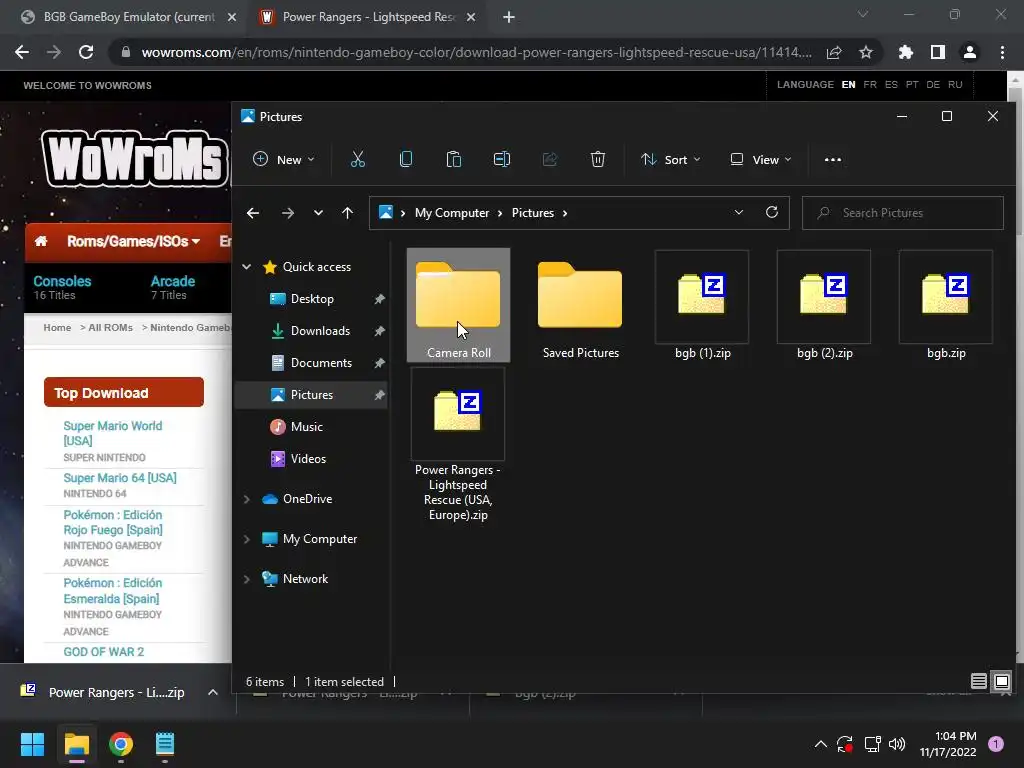Open recent locations dropdown arrow

[318, 213]
